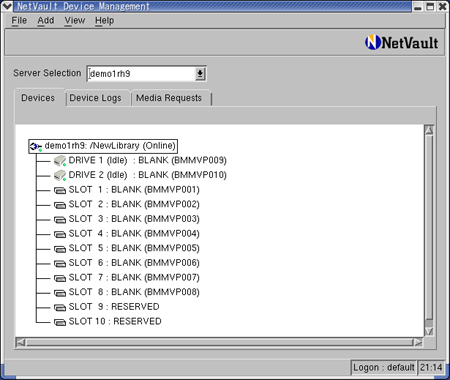The image size is (450, 380).
Task: Select DRIVE 2 (Idle) BMMVP010 row
Action: tap(140, 175)
